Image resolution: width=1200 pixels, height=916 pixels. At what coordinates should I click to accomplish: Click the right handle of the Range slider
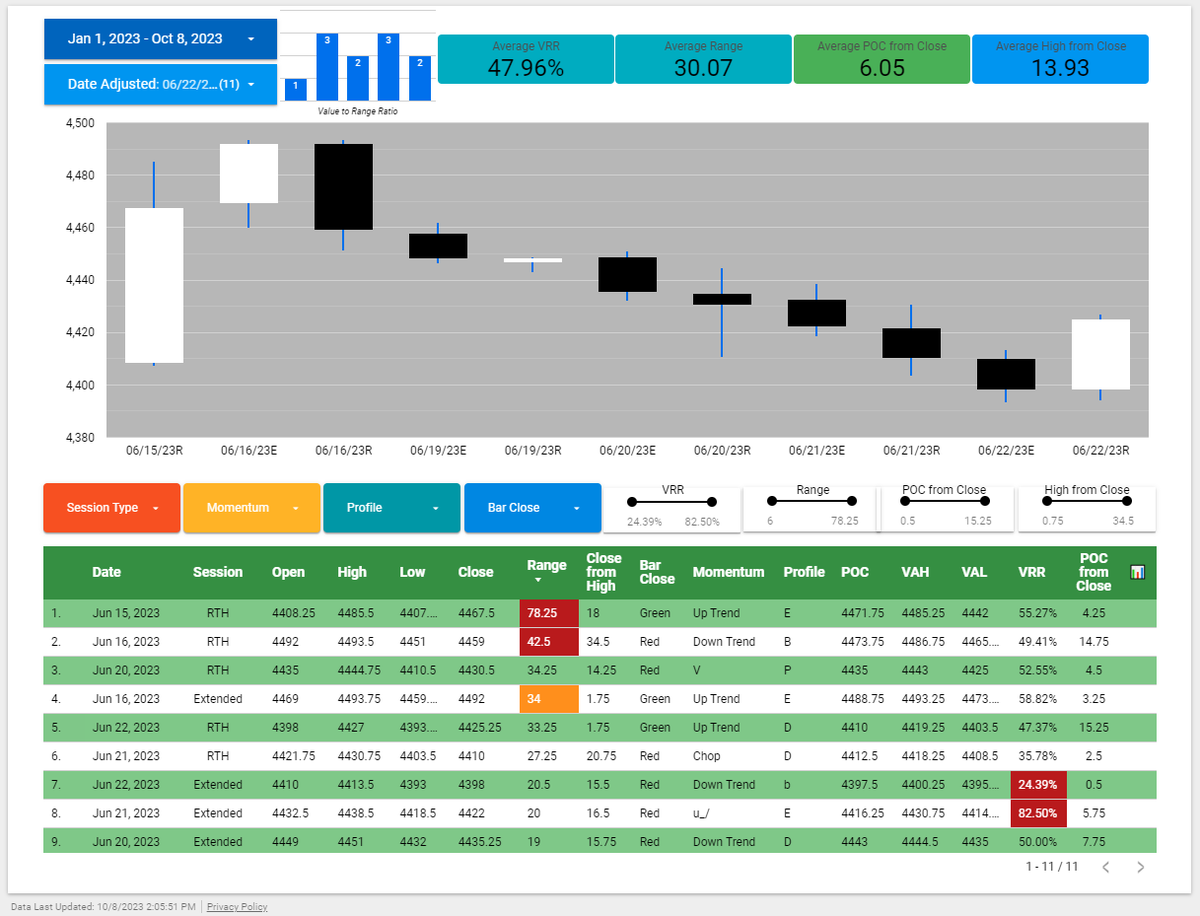click(851, 501)
